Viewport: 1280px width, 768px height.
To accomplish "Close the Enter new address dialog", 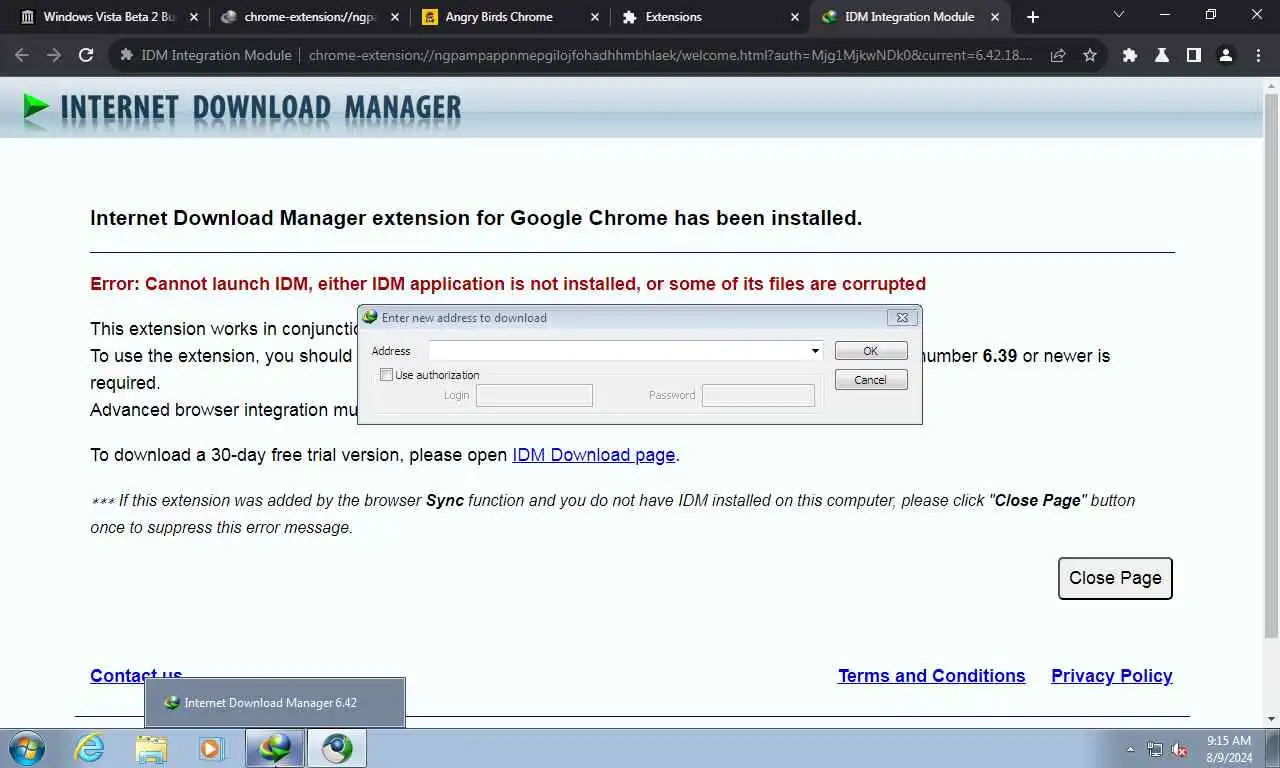I will [x=902, y=318].
